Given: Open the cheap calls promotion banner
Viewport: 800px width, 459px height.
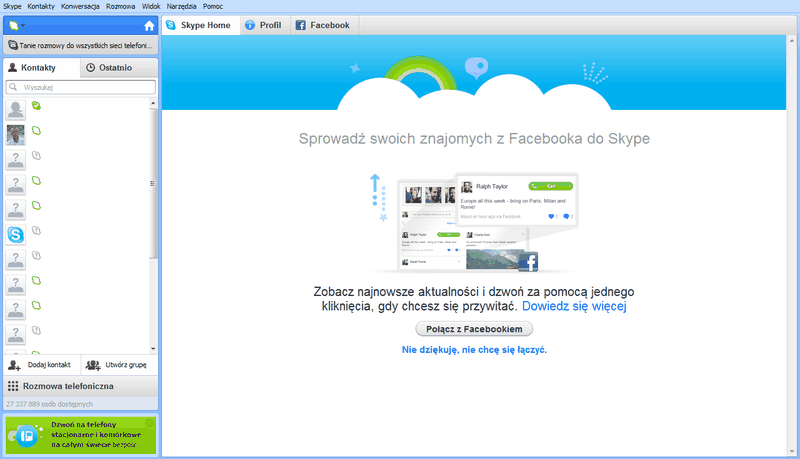Looking at the screenshot, I should 81,45.
